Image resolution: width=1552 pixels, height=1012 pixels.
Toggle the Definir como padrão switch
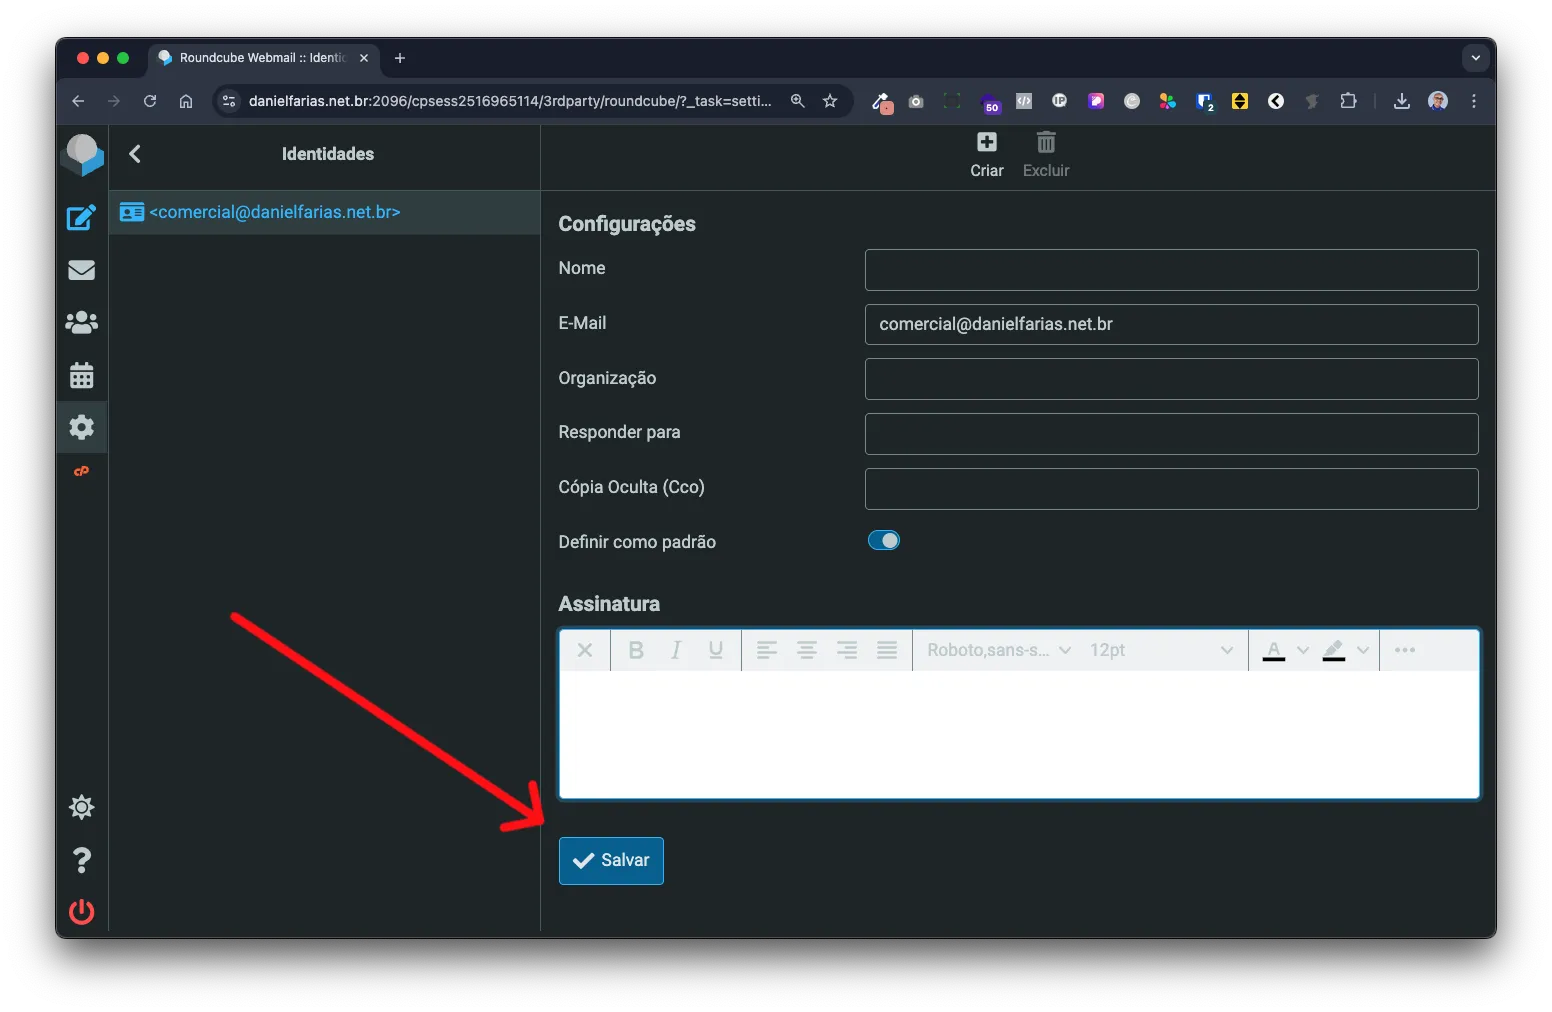[884, 540]
